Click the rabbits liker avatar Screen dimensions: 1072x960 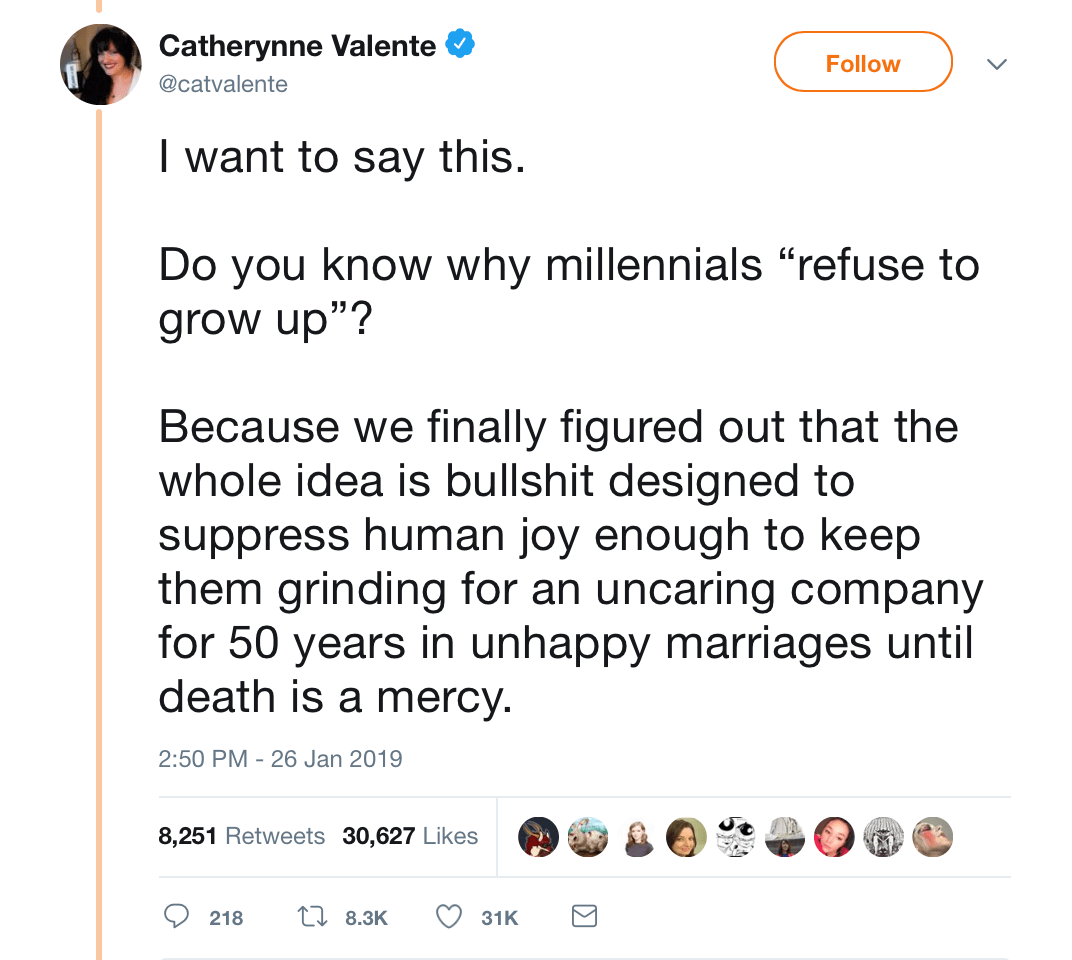coord(588,837)
